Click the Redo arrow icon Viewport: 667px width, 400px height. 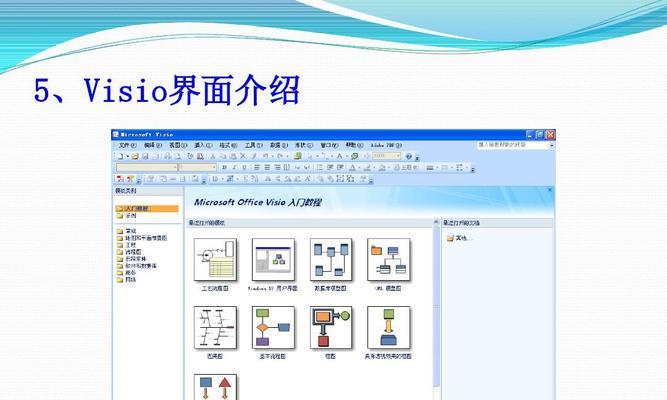280,156
